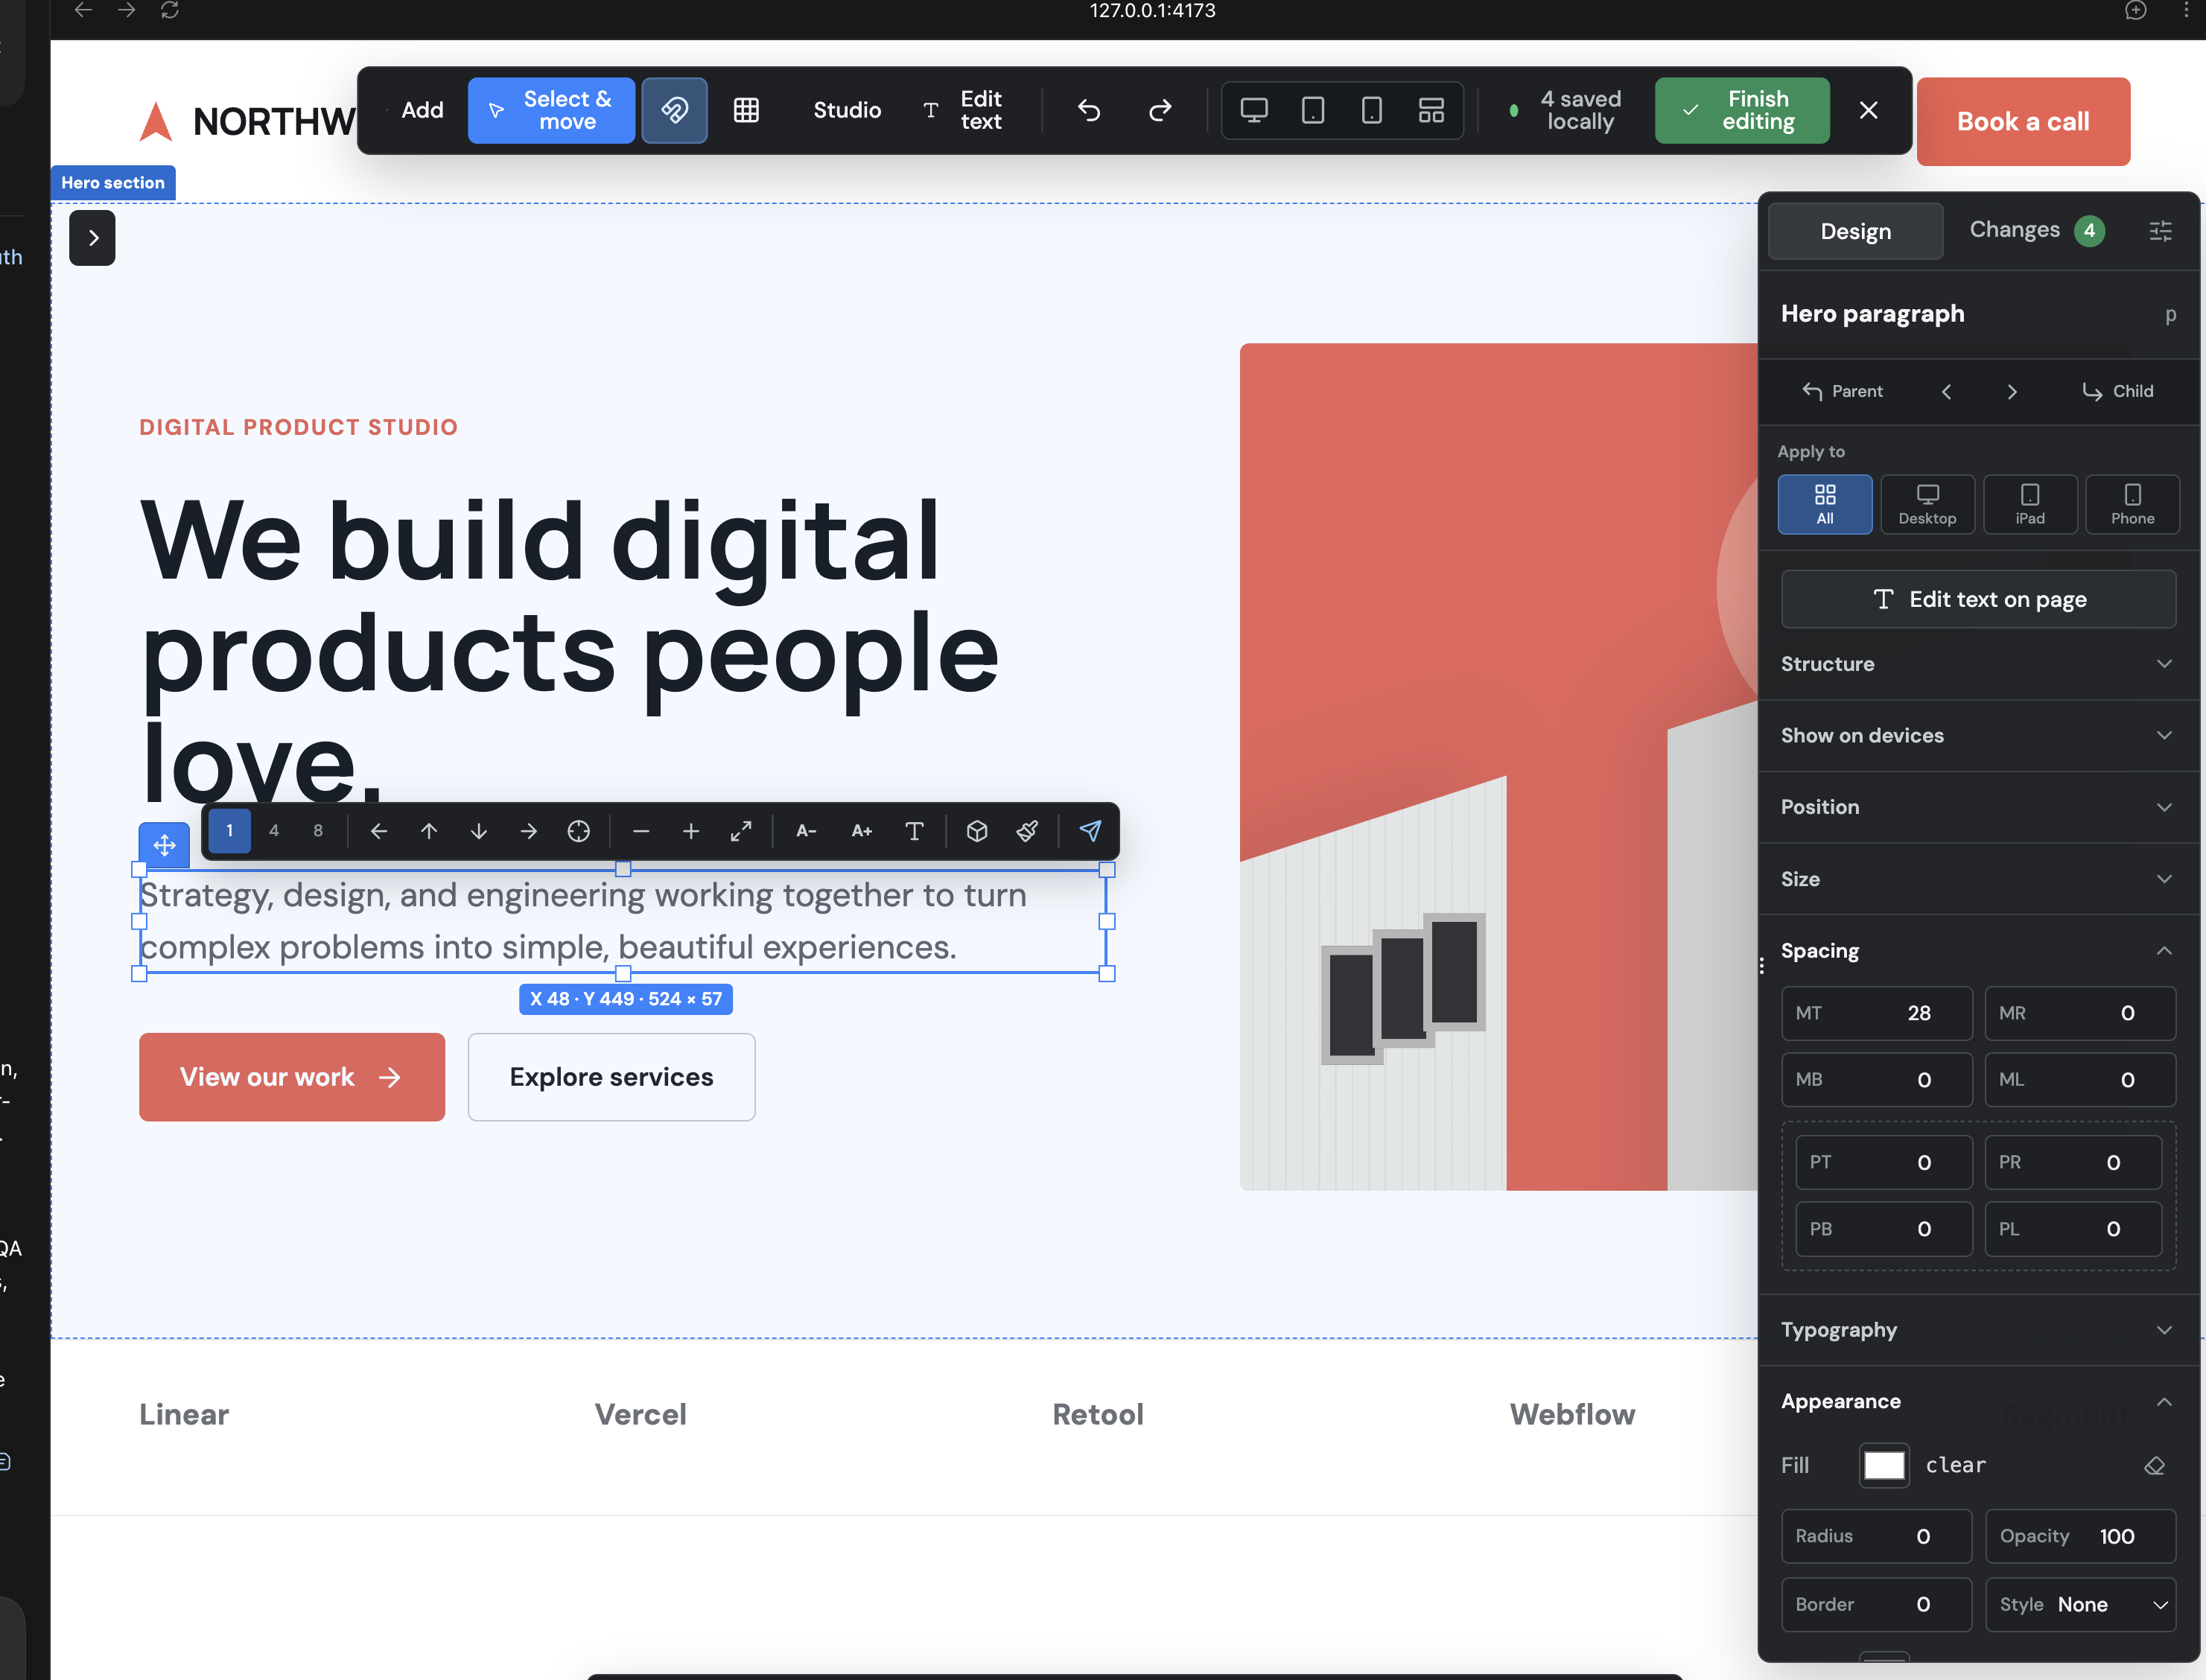
Task: Click the diagonal expand icon
Action: coord(741,831)
